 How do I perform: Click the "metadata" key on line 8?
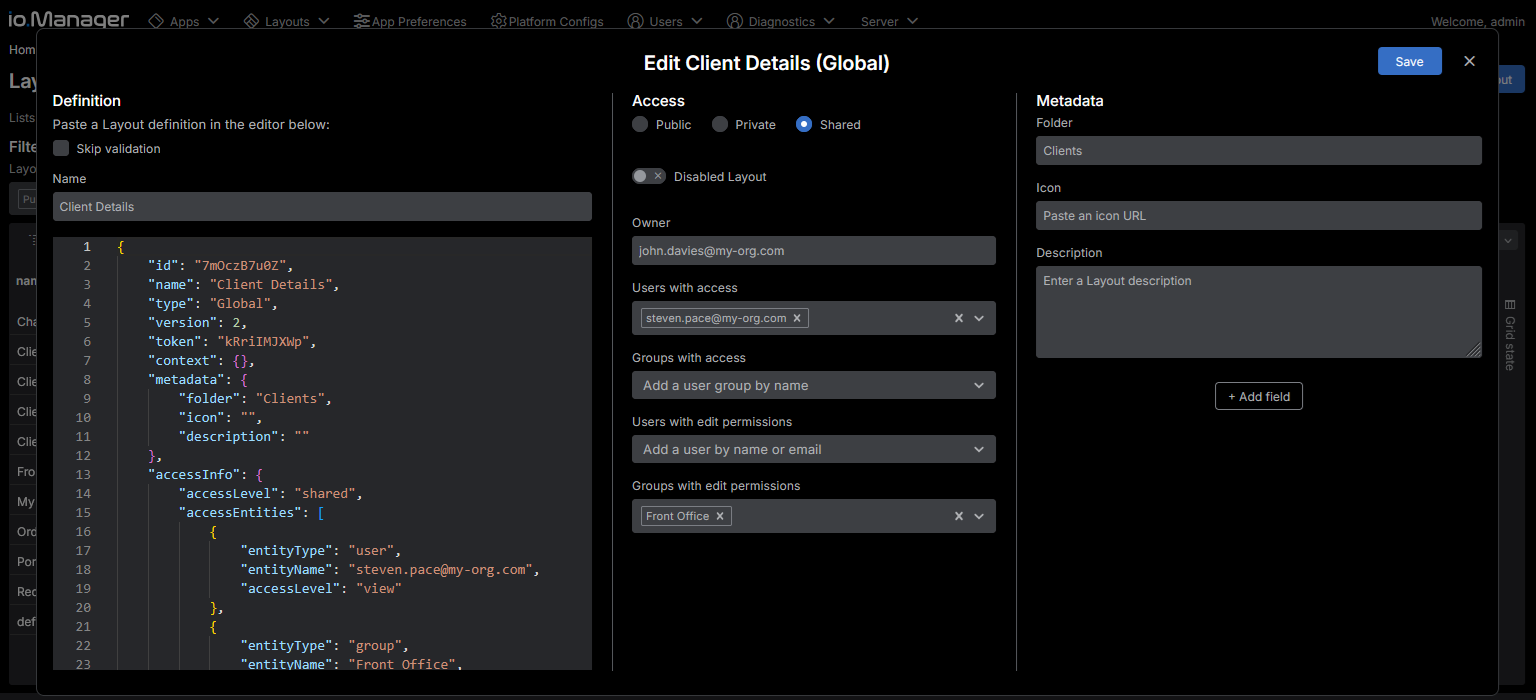click(x=187, y=379)
